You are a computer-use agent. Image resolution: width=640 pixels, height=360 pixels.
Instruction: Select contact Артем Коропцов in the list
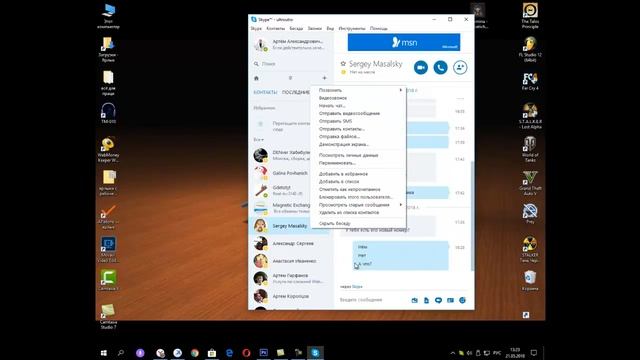pos(291,296)
